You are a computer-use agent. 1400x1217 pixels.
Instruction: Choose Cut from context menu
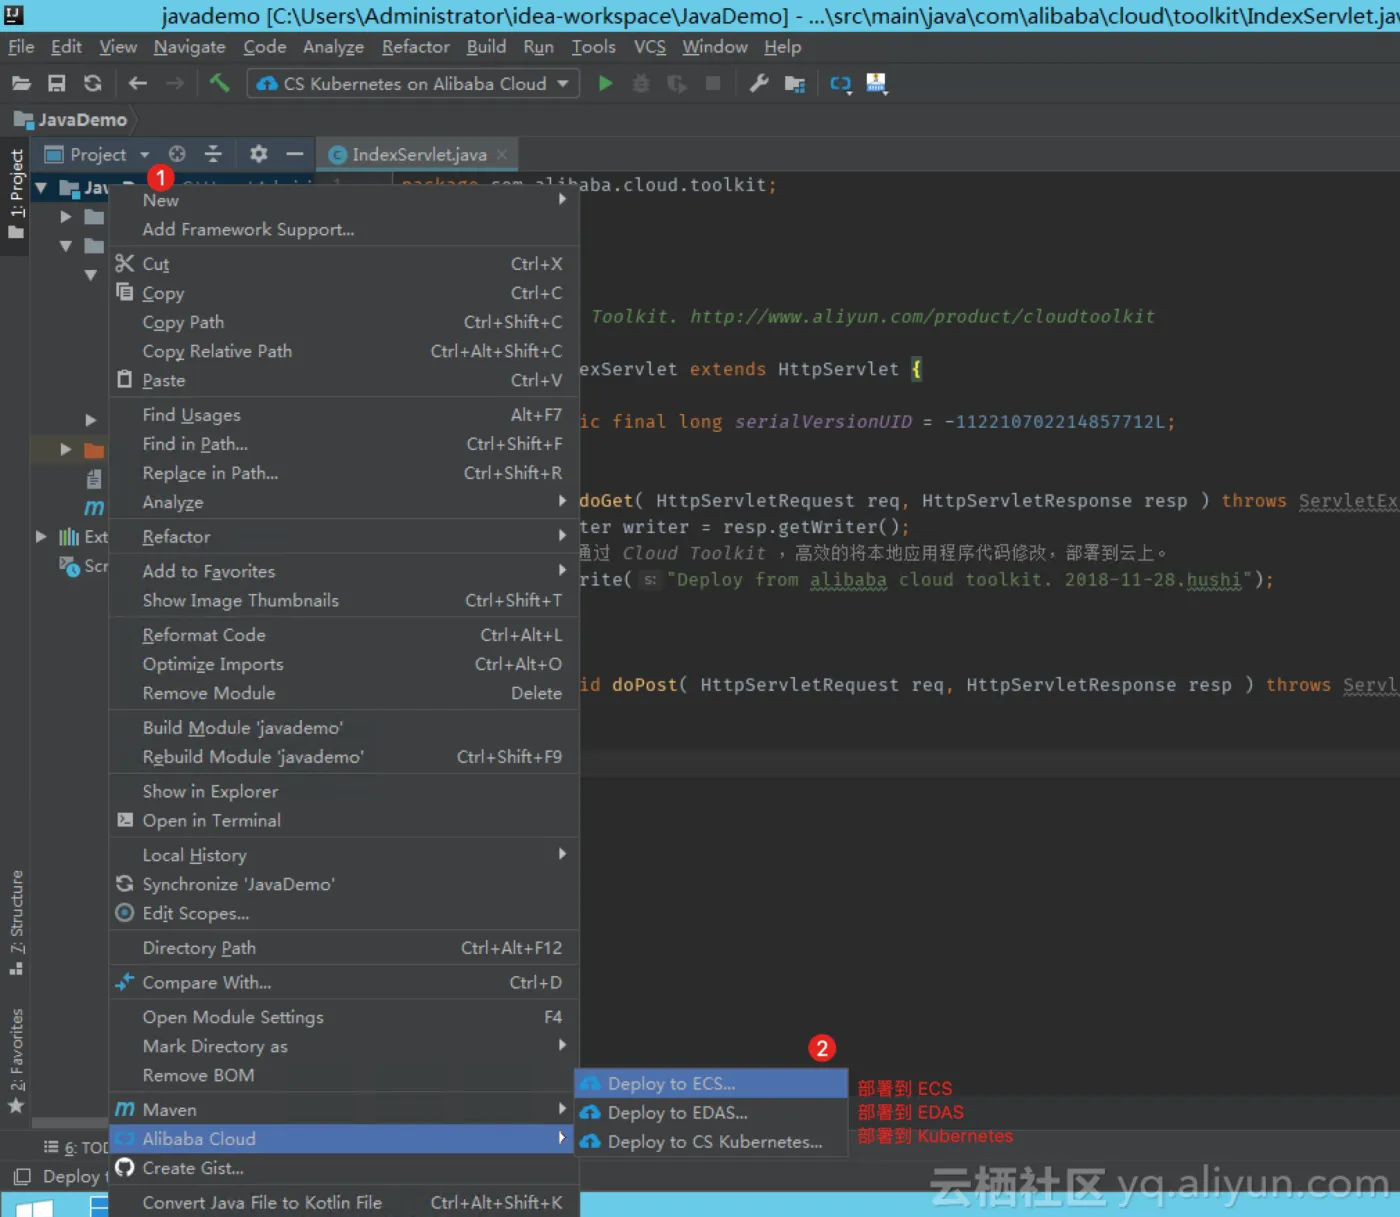tap(344, 264)
